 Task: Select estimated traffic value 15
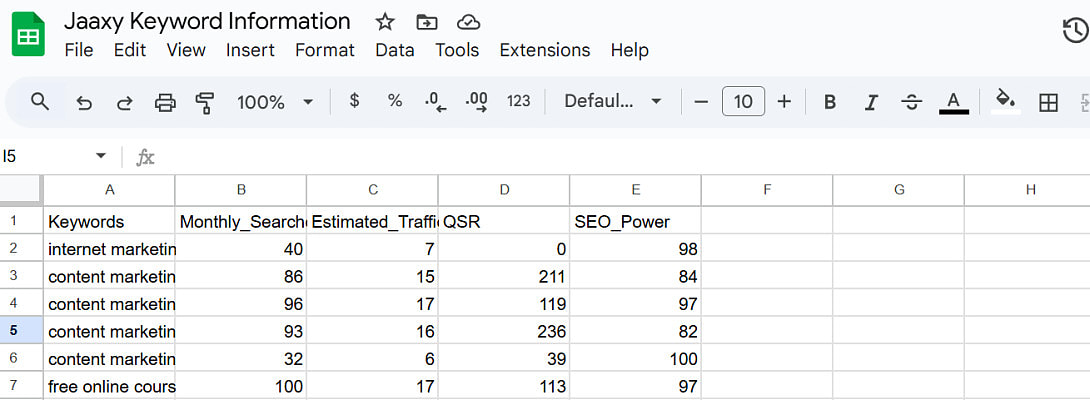point(373,277)
